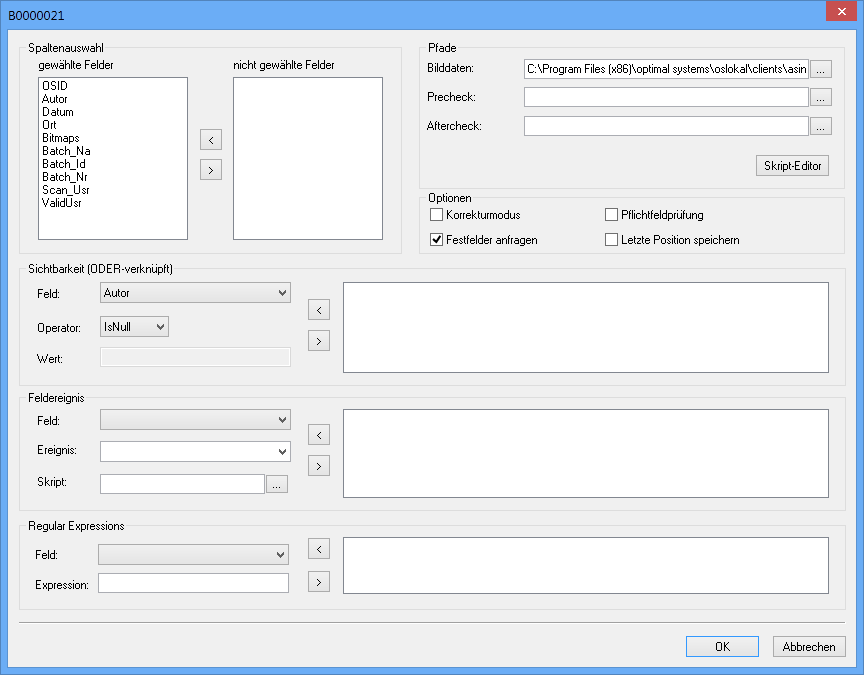Confirm the dialog with OK

pyautogui.click(x=722, y=646)
